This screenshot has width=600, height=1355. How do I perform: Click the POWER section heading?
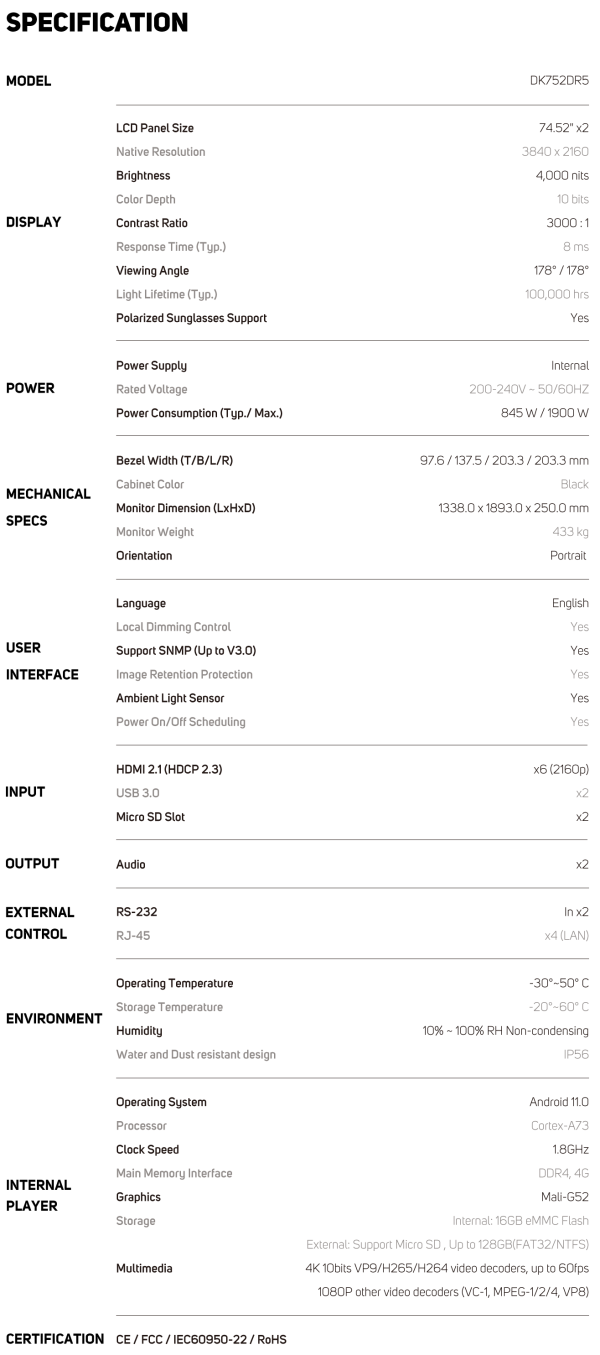pos(28,389)
